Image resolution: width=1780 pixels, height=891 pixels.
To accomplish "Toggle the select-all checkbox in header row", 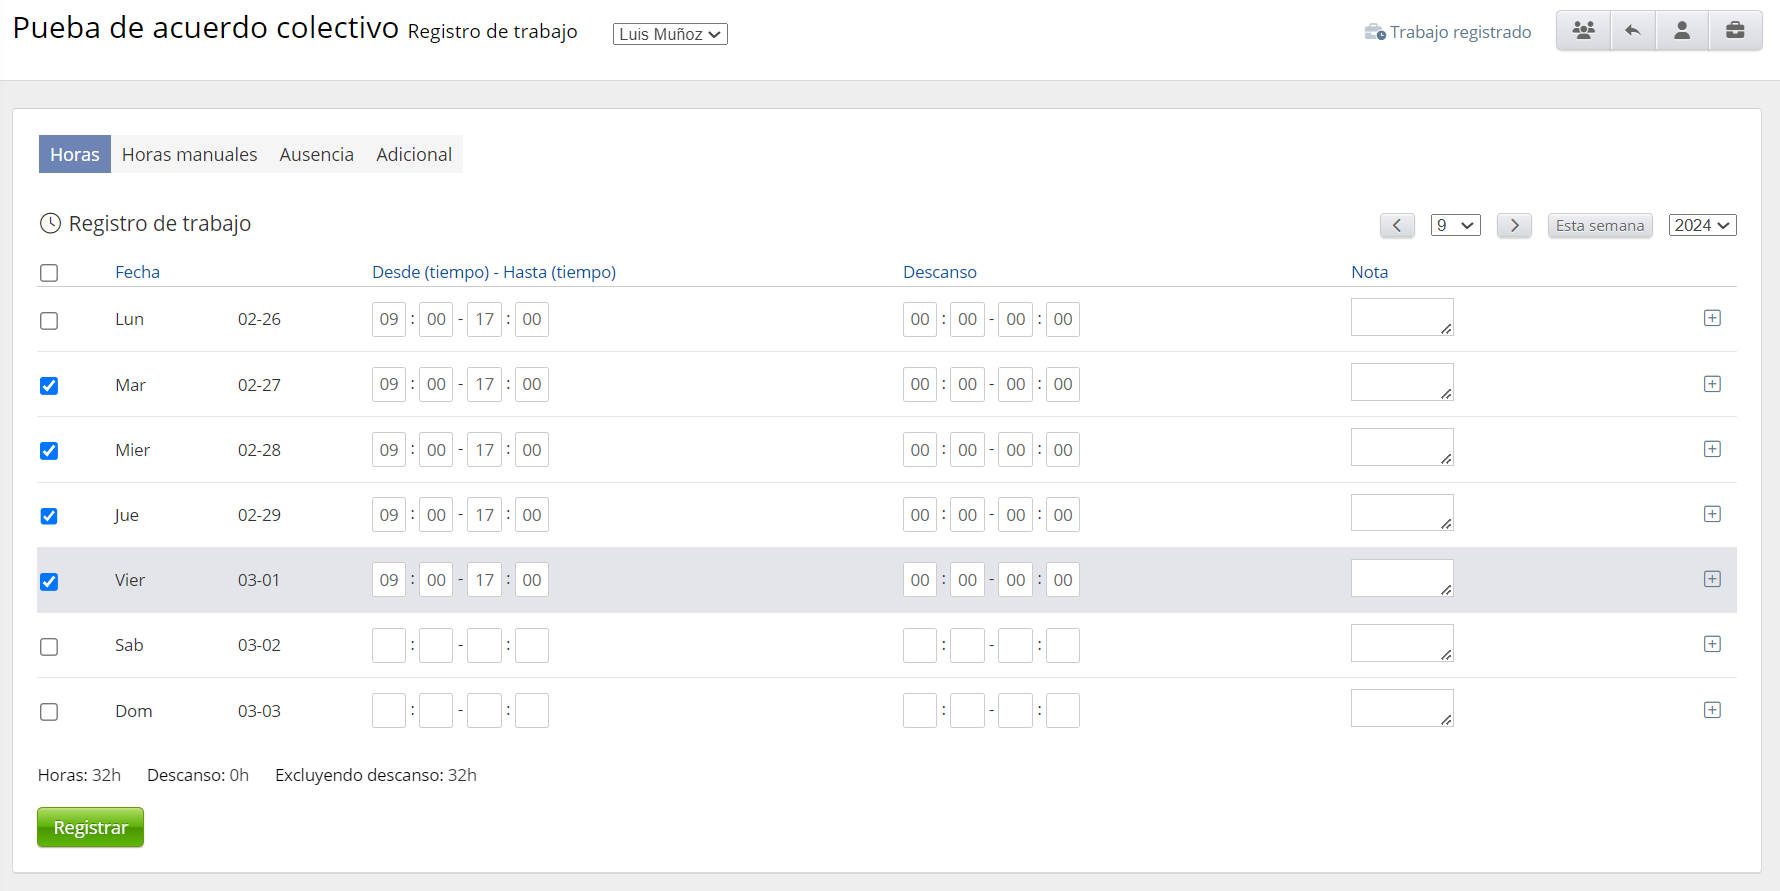I will point(49,273).
